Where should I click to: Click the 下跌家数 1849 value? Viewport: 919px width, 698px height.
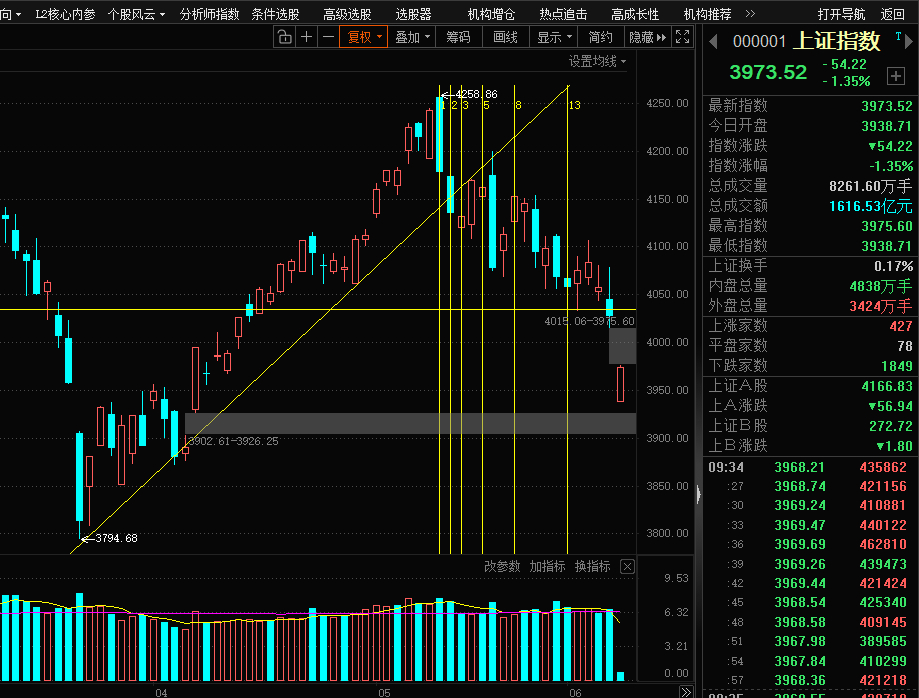tap(897, 366)
